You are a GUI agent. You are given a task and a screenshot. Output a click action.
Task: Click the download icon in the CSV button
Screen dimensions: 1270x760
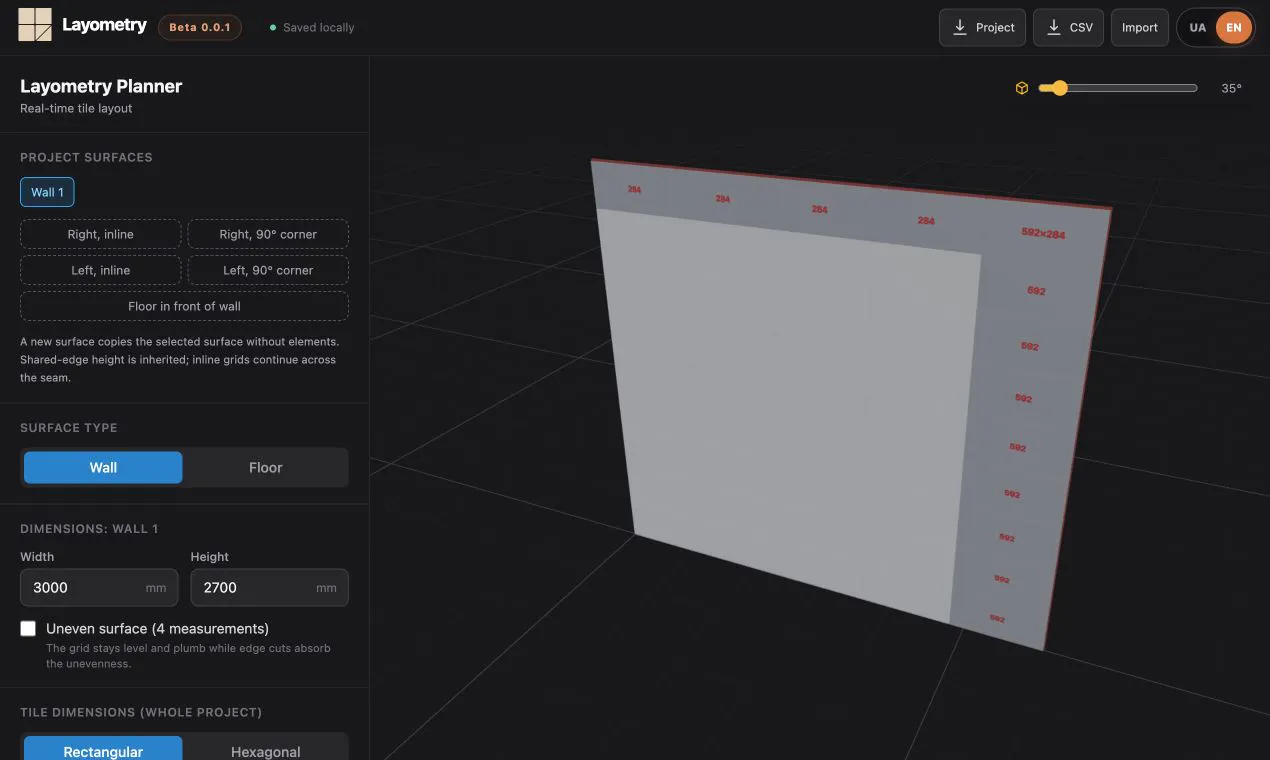1054,27
